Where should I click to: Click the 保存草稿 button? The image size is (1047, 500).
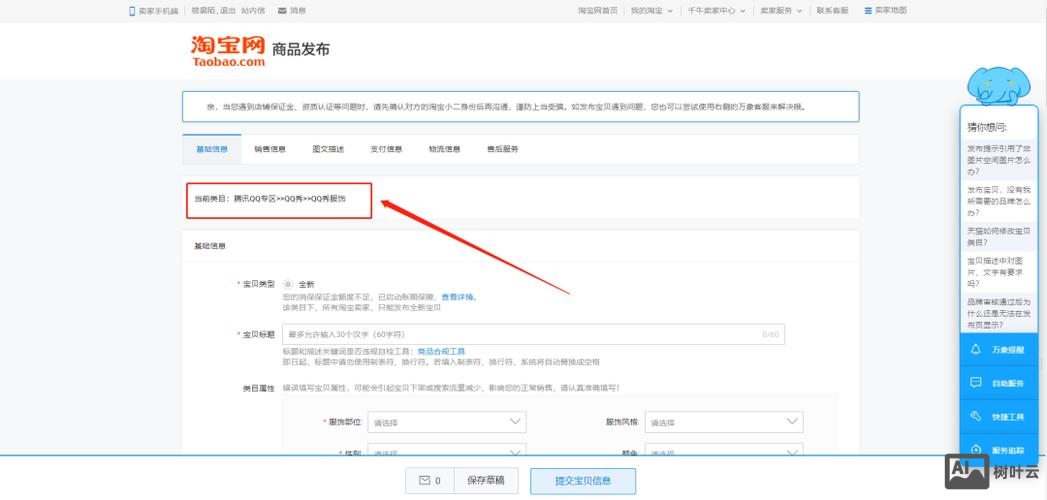pos(485,481)
